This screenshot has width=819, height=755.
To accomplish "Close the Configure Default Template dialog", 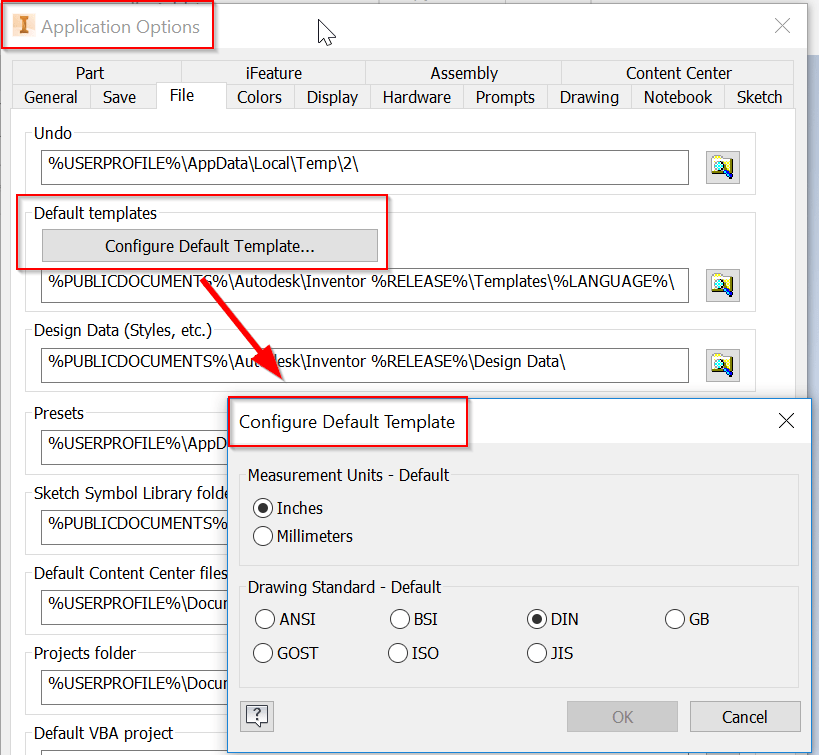I will click(786, 421).
